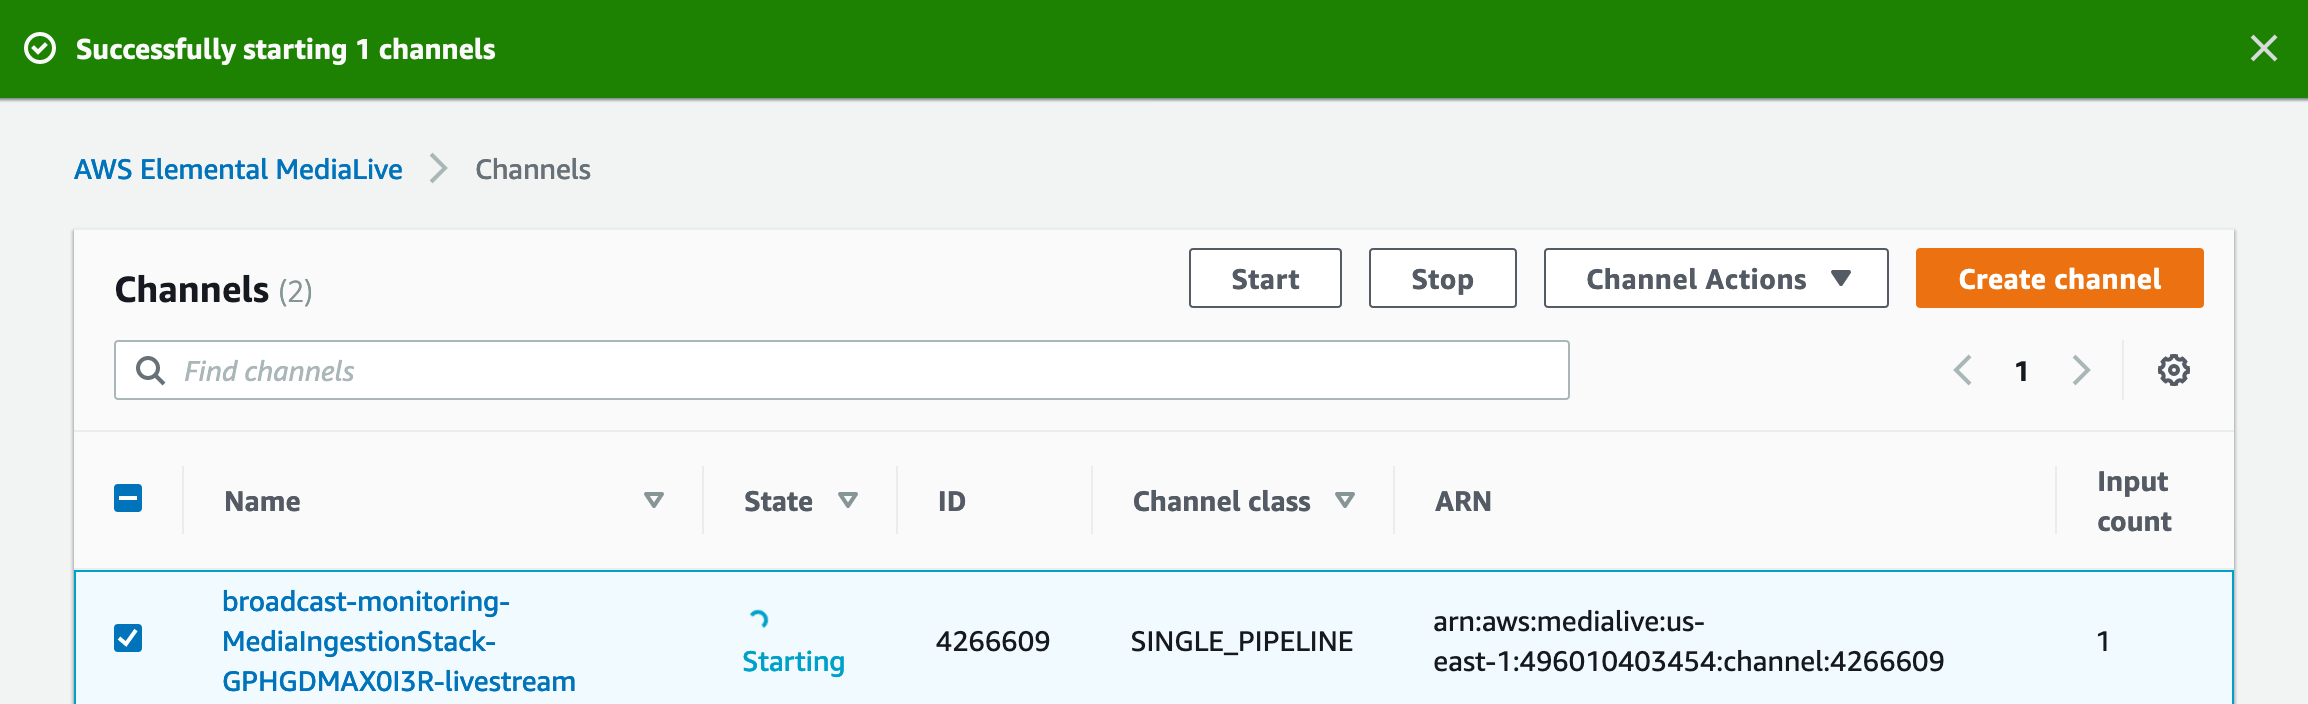Sort by Name column arrow
This screenshot has height=704, width=2308.
[x=654, y=500]
